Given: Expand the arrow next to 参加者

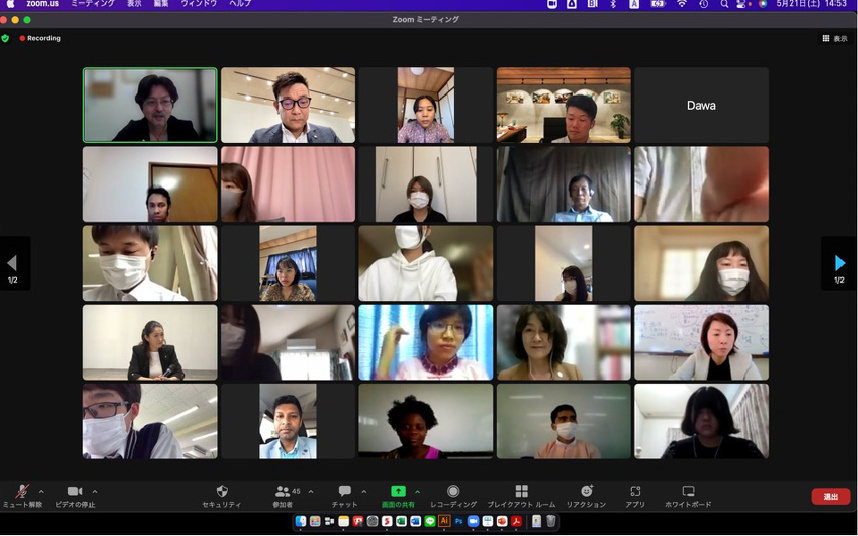Looking at the screenshot, I should pyautogui.click(x=311, y=492).
